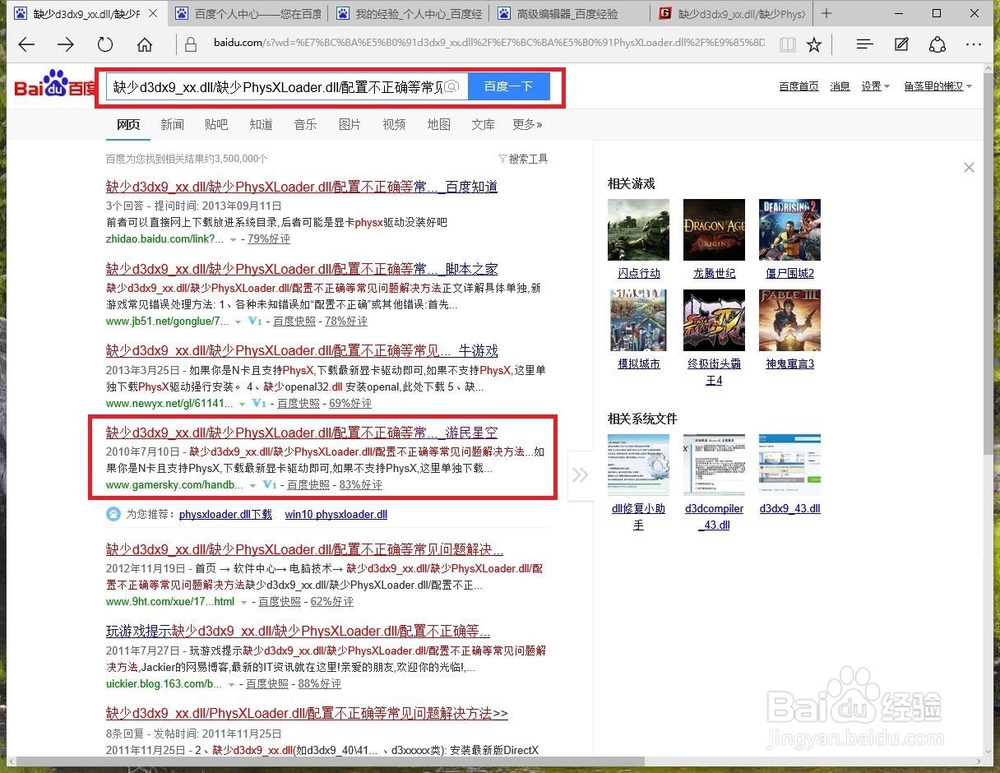Open the 脚本之家 search result
1000x773 pixels.
[302, 269]
